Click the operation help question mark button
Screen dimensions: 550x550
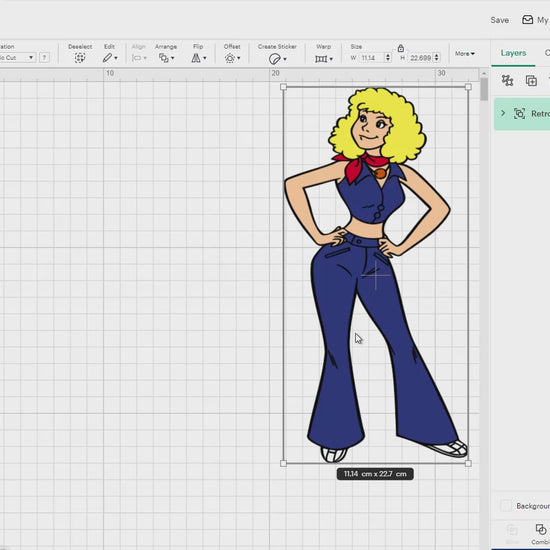tap(44, 58)
